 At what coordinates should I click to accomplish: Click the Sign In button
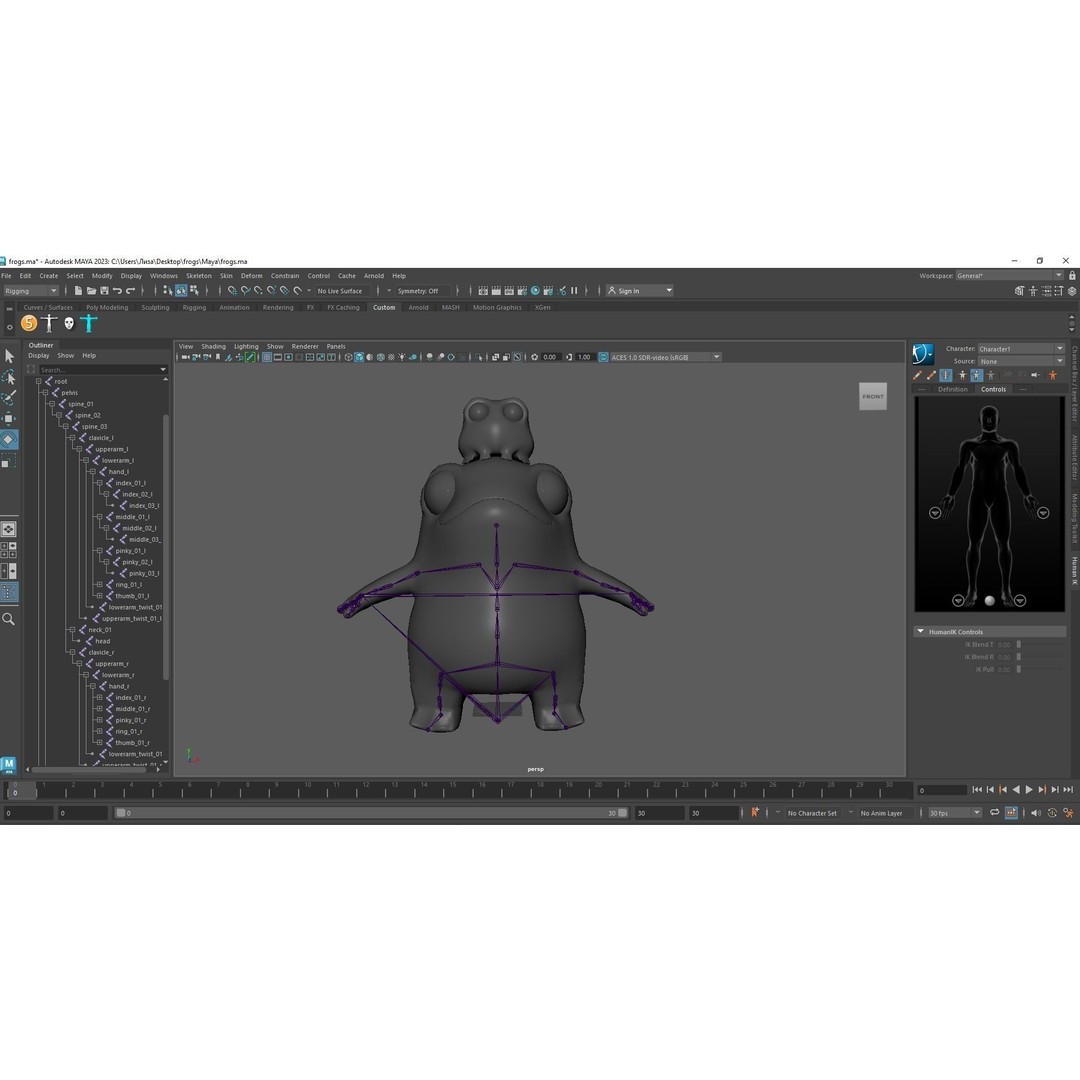(635, 290)
